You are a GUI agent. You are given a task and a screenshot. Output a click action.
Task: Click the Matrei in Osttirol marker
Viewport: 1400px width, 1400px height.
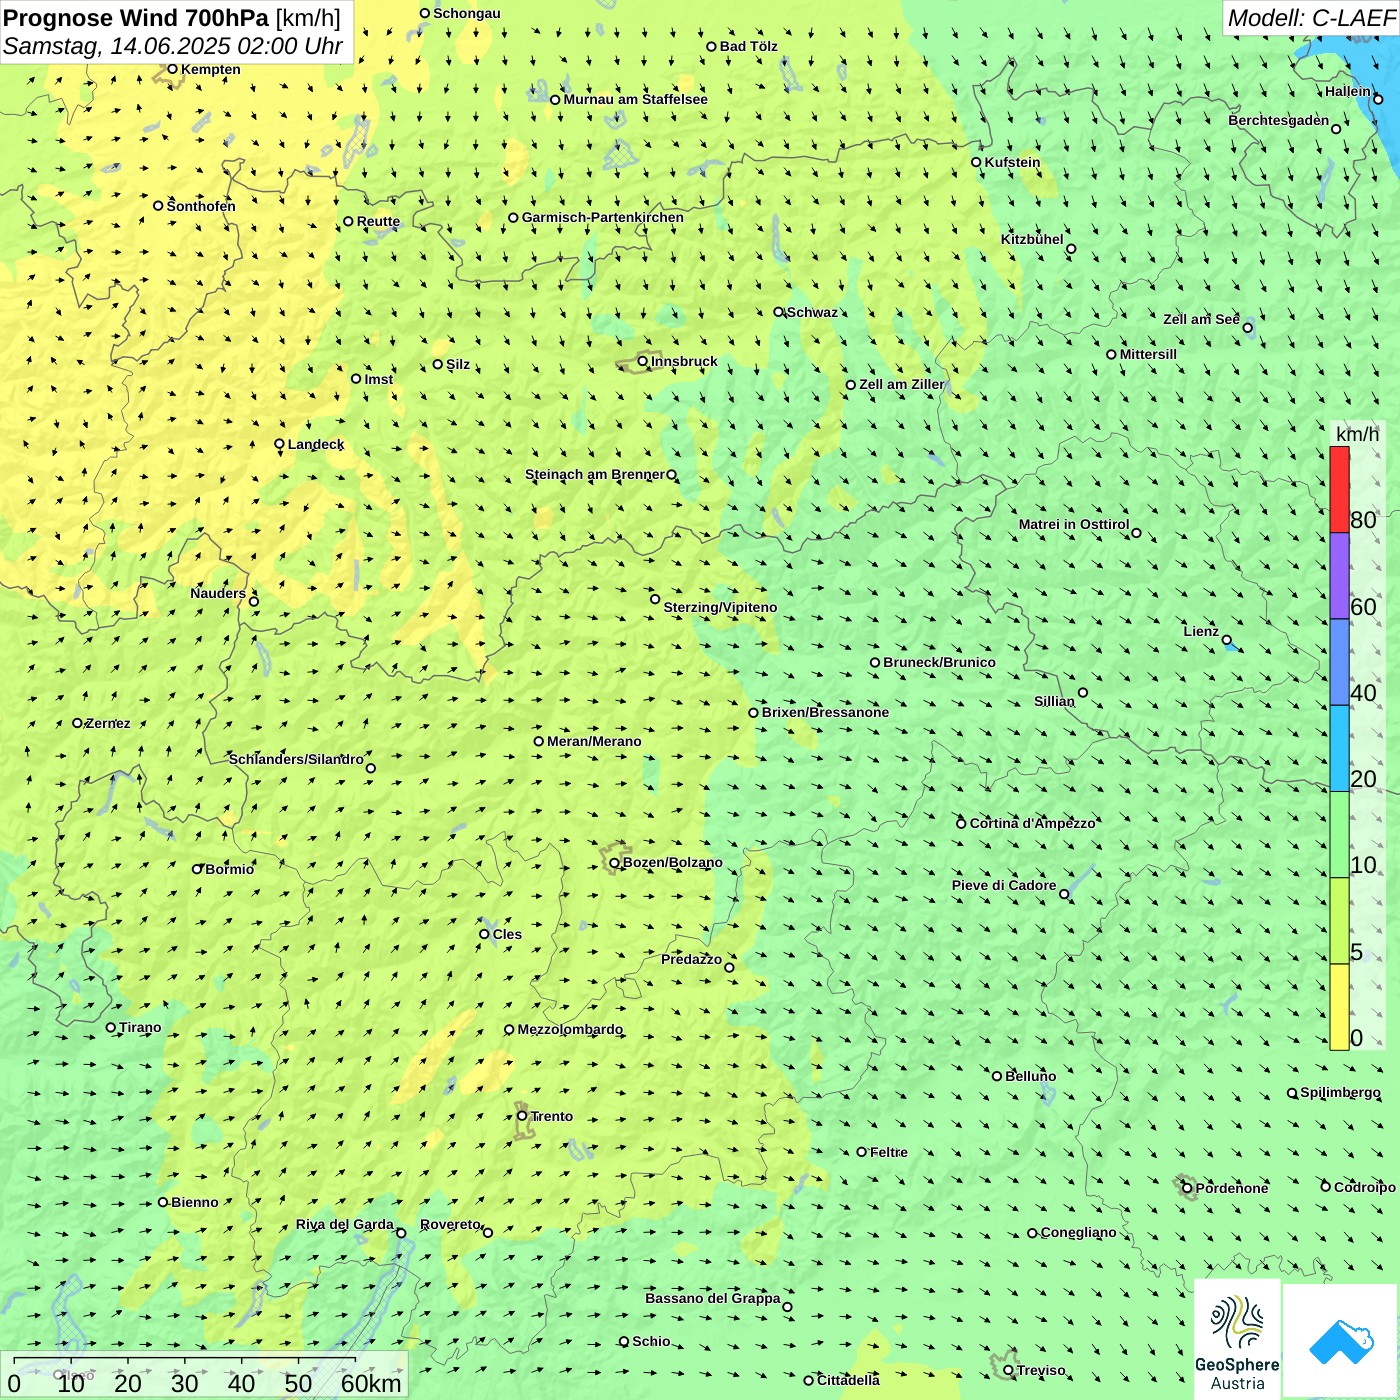[1136, 533]
